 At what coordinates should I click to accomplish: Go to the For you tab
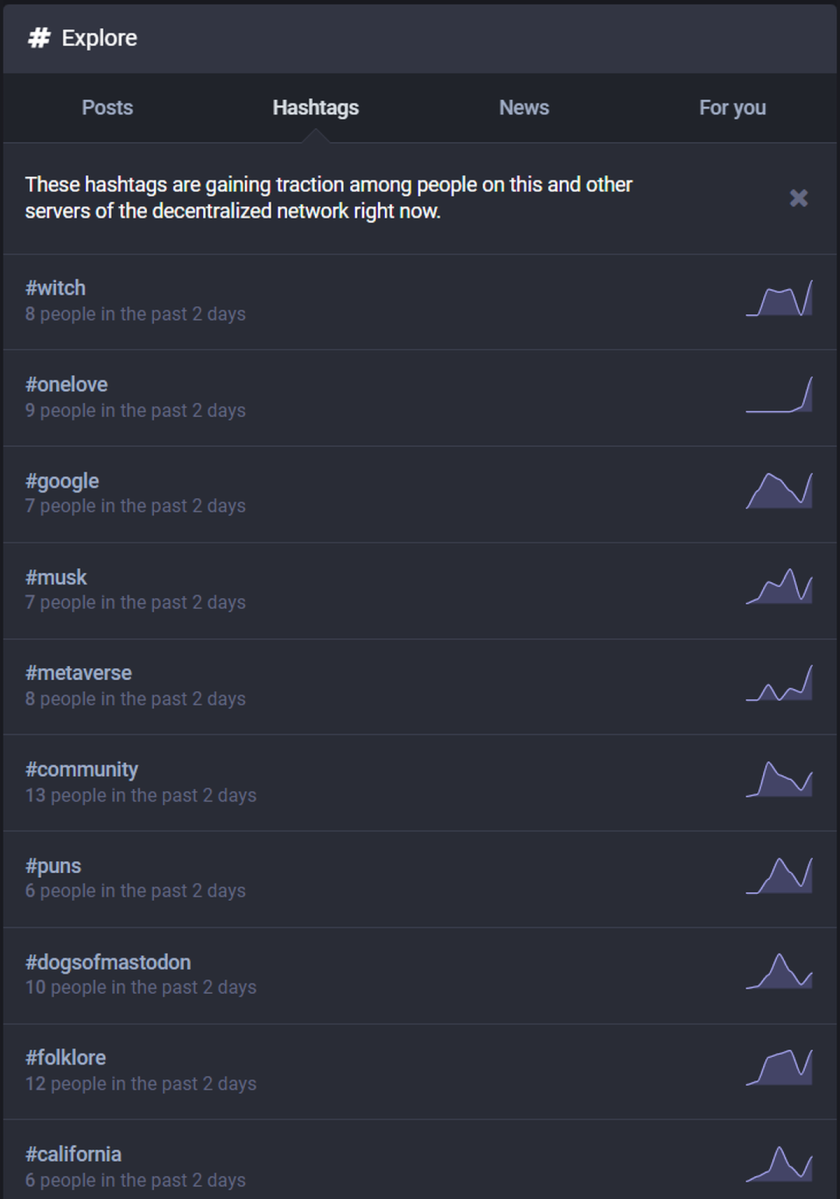[732, 108]
